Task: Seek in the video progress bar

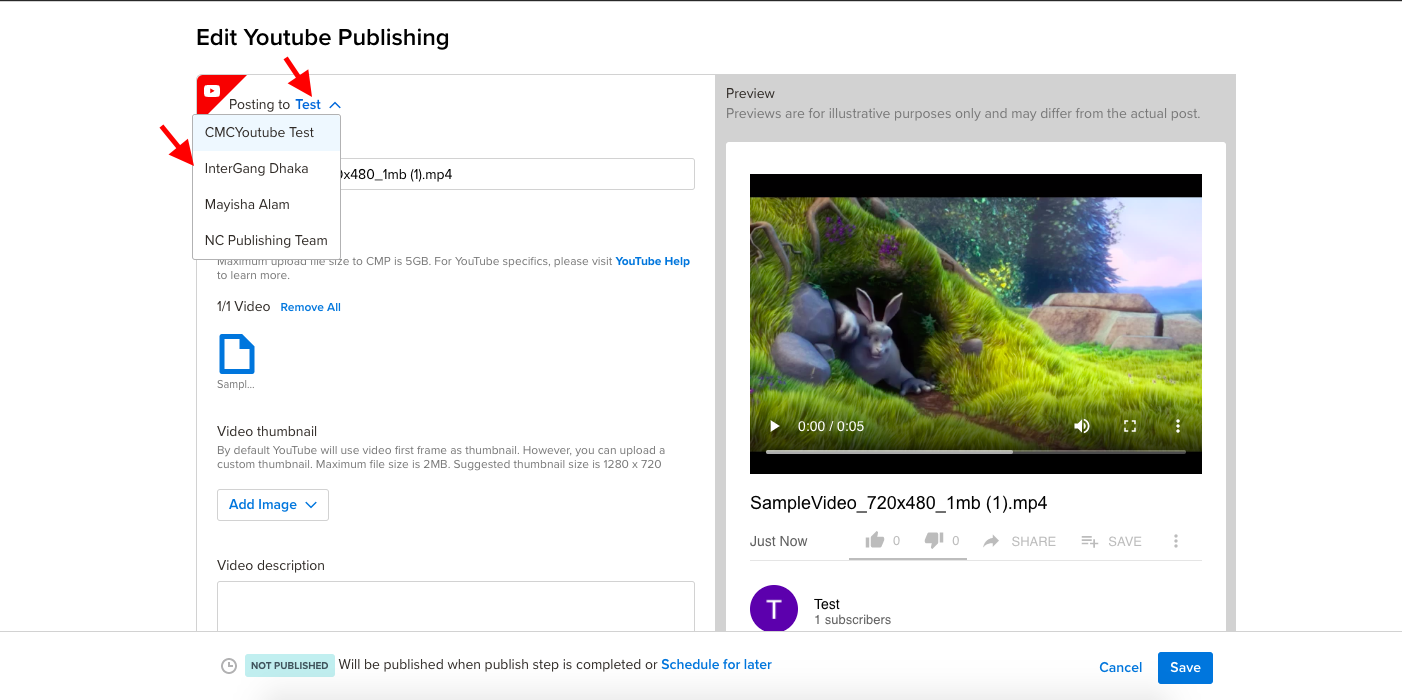Action: (976, 452)
